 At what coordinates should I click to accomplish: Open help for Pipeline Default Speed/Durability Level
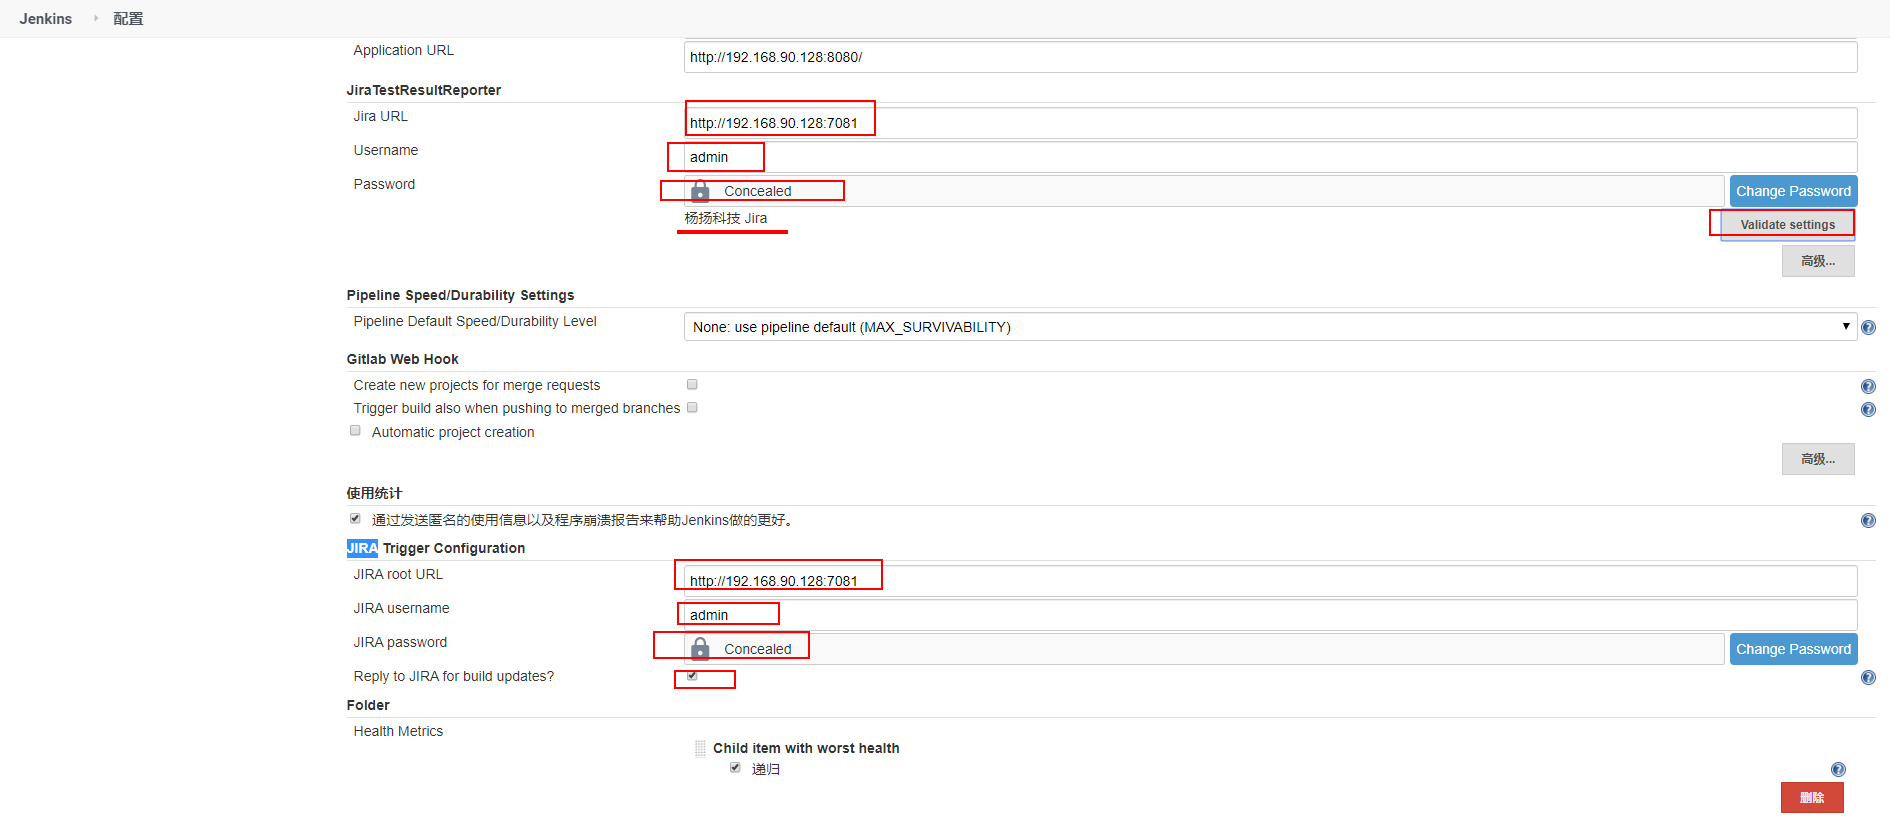click(1868, 328)
